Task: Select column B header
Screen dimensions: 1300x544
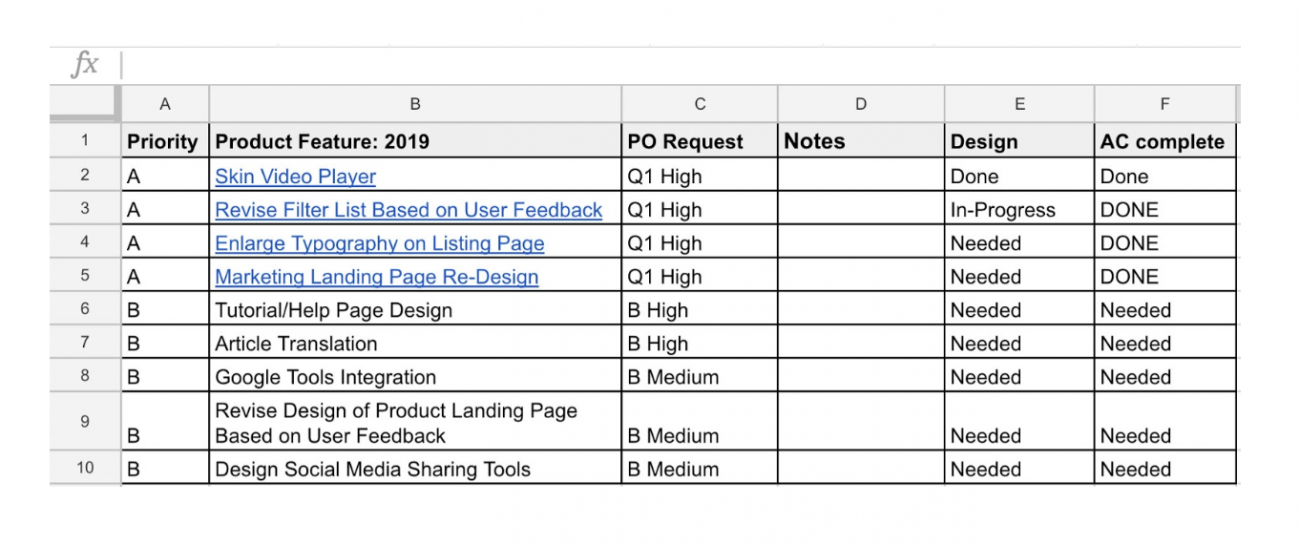Action: [415, 104]
